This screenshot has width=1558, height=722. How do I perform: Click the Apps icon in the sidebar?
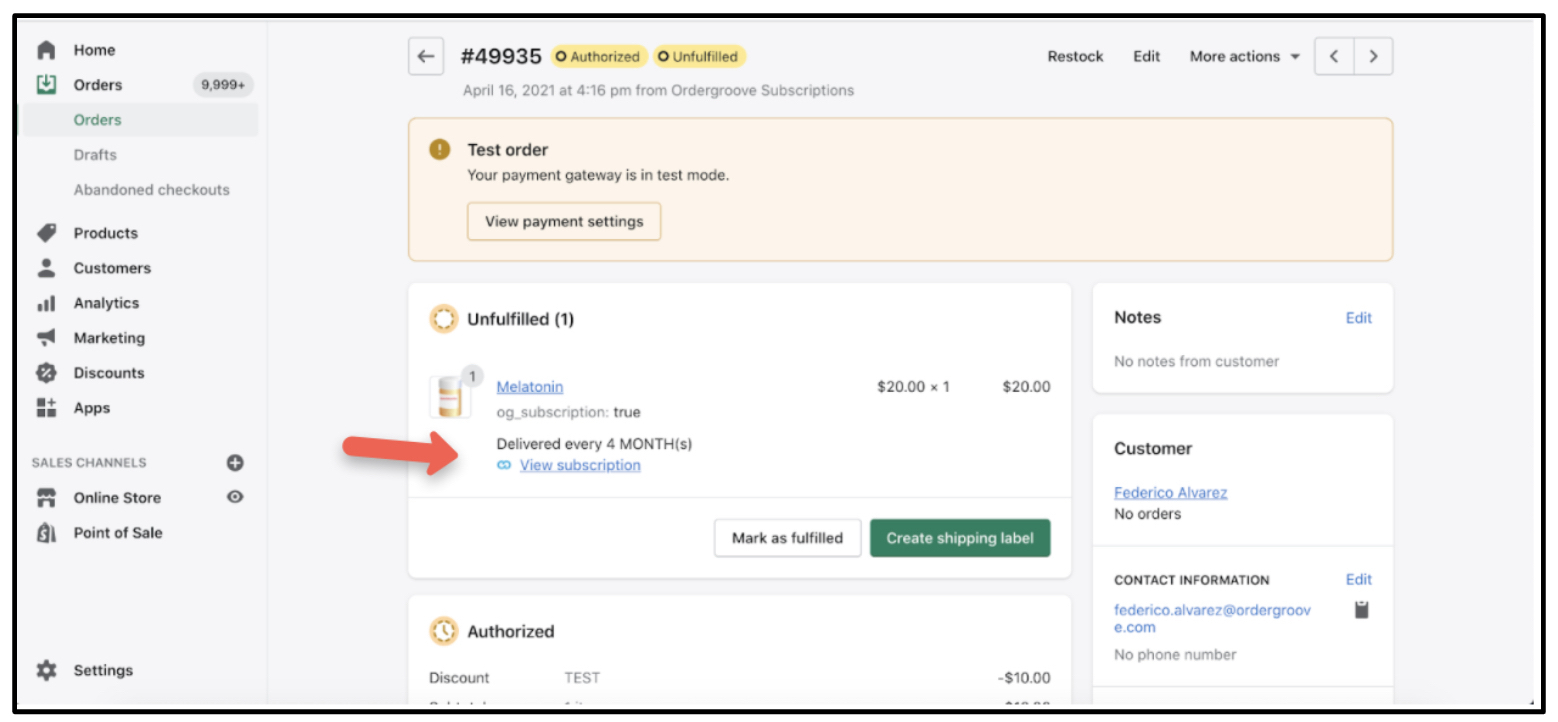coord(48,408)
